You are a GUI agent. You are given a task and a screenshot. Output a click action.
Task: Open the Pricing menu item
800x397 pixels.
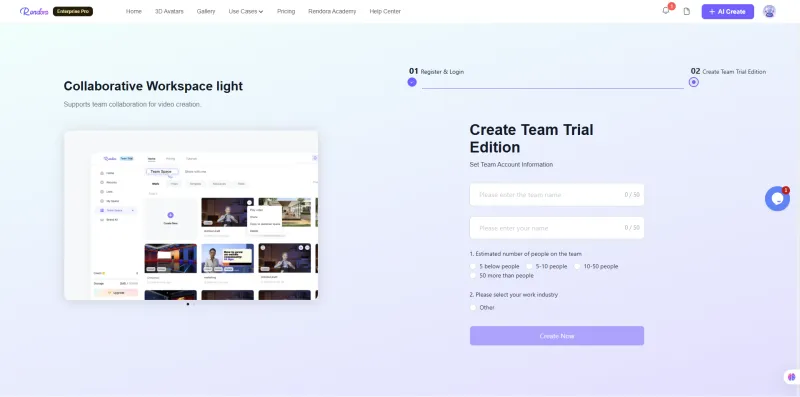pyautogui.click(x=286, y=11)
